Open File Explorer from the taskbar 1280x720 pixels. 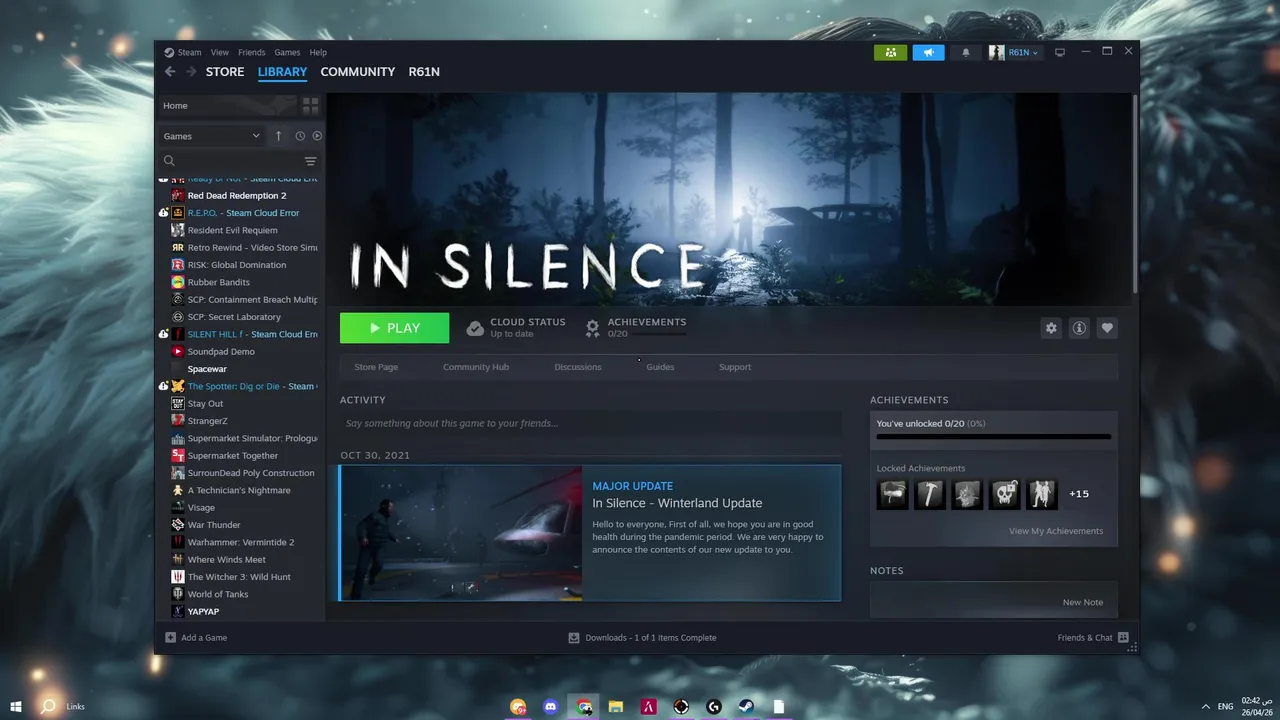click(616, 706)
